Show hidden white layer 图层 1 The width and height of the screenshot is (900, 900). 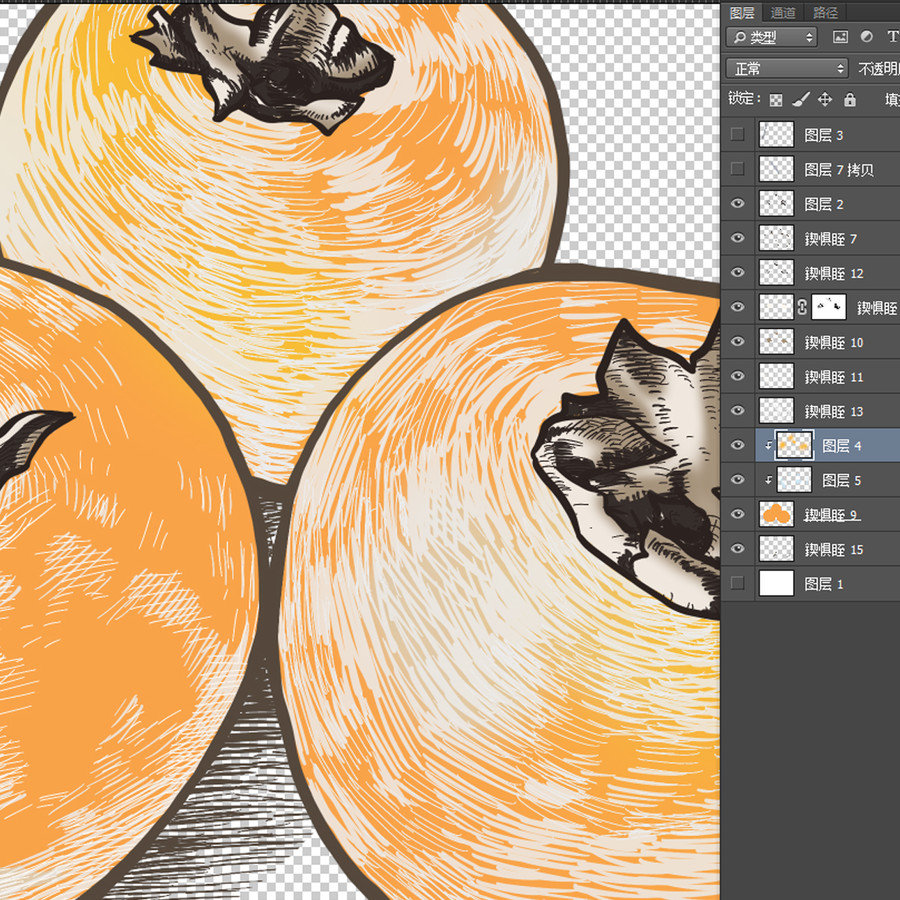[x=738, y=583]
